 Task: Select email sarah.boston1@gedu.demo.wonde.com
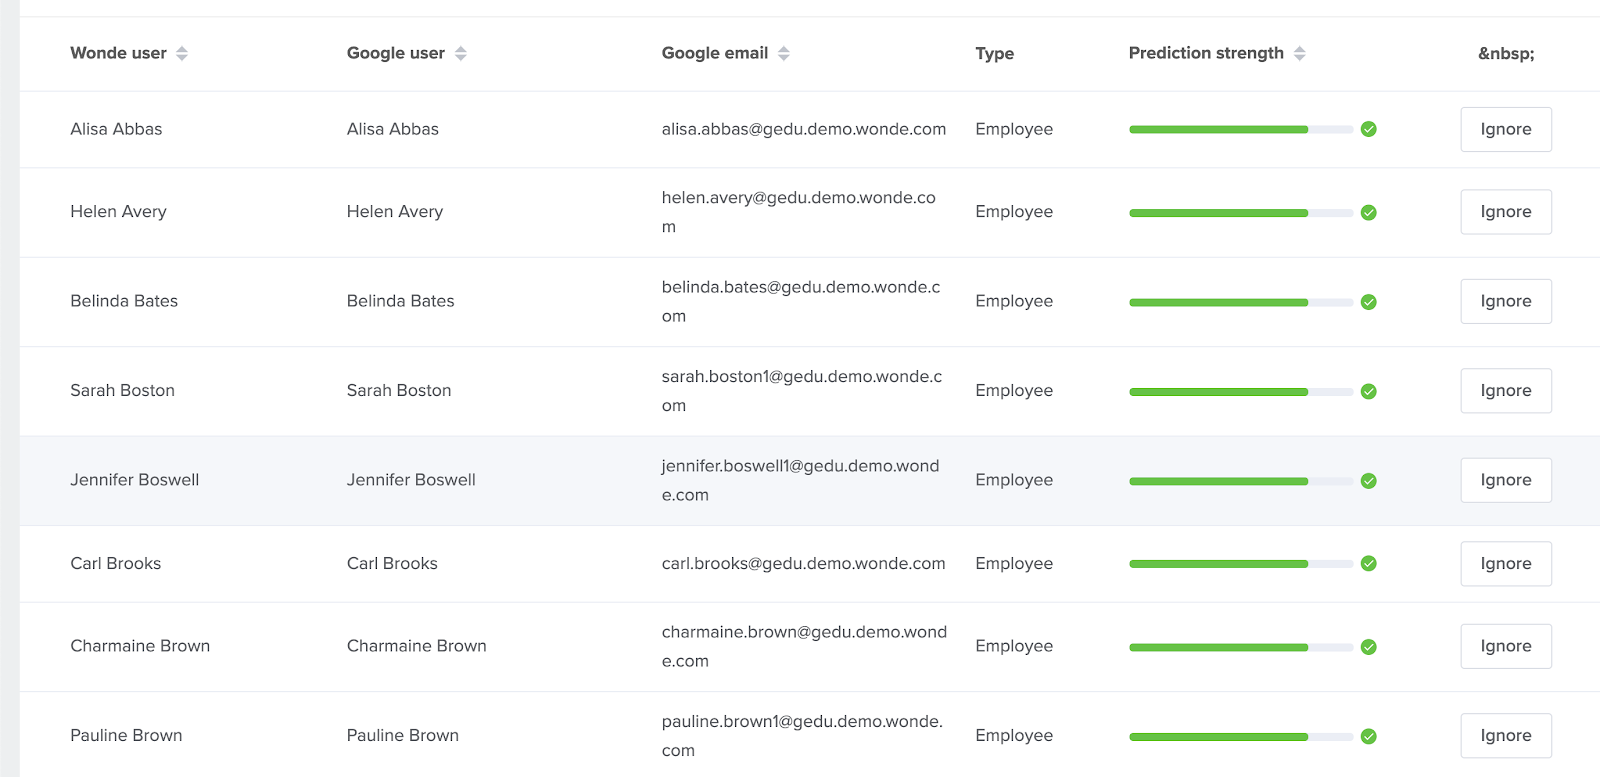pyautogui.click(x=802, y=390)
